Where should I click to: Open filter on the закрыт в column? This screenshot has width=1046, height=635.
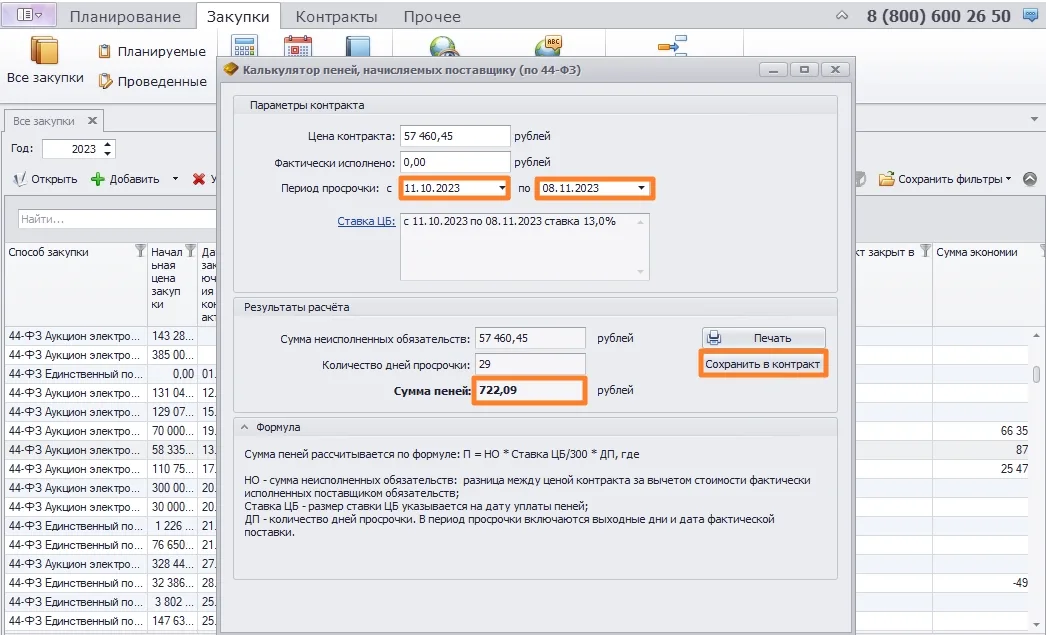coord(925,251)
